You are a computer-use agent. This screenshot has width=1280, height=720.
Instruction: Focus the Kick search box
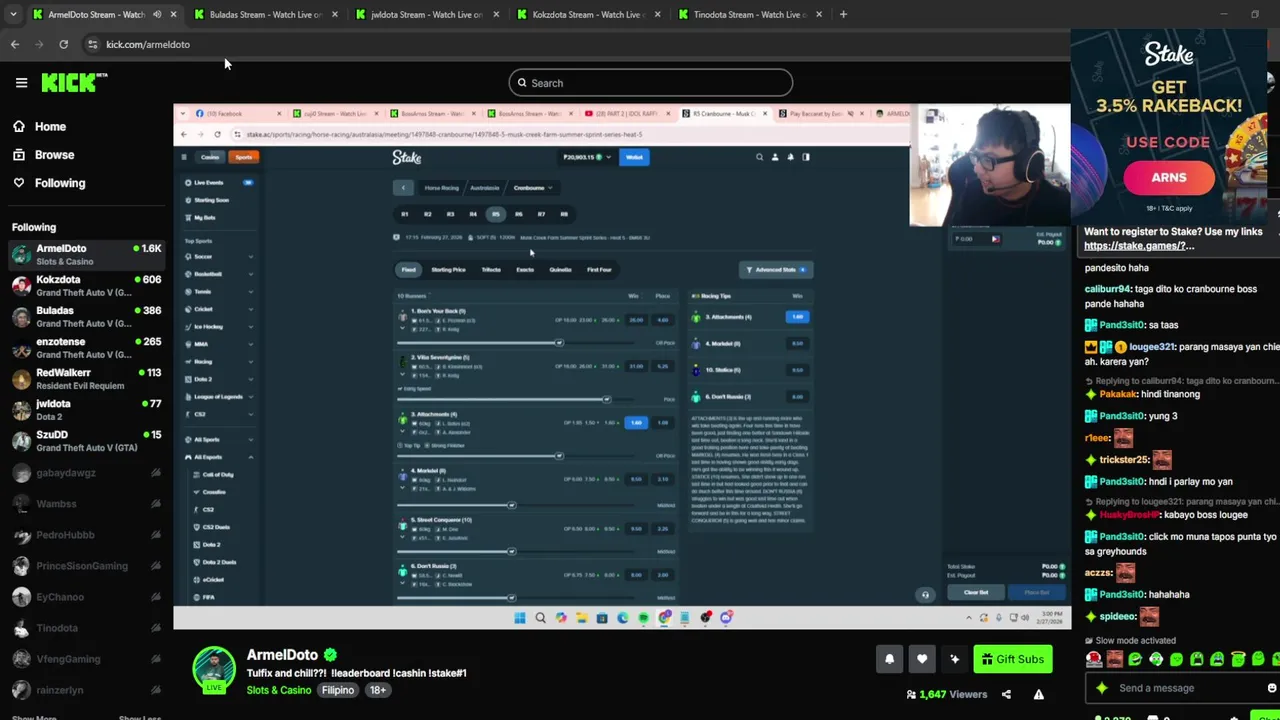click(x=650, y=83)
